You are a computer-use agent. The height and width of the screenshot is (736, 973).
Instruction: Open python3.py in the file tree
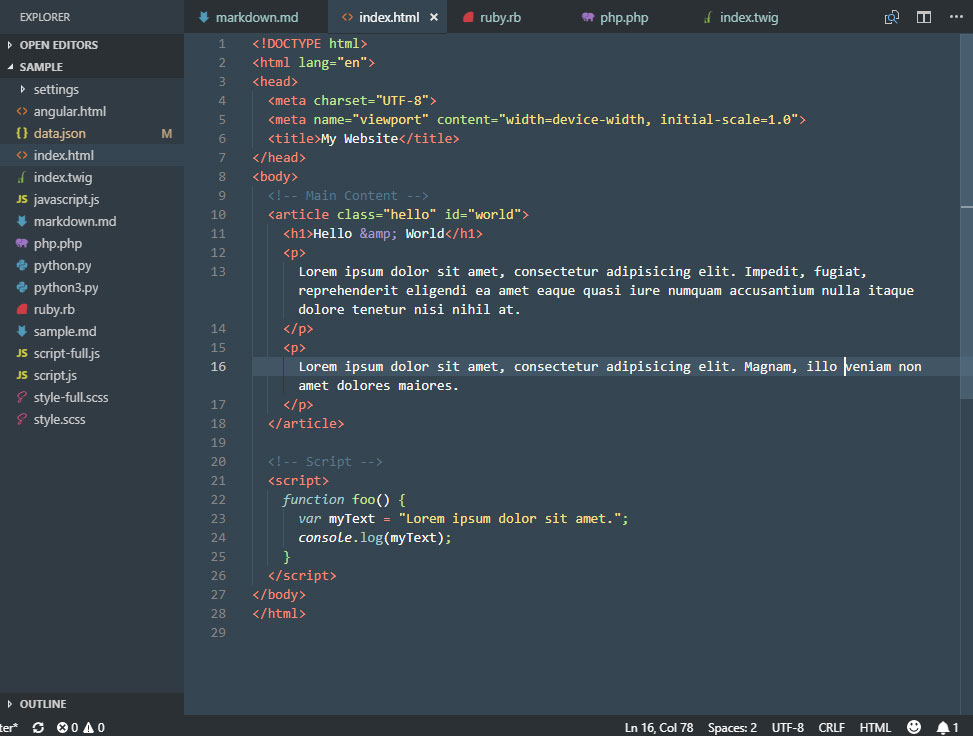(x=92, y=287)
